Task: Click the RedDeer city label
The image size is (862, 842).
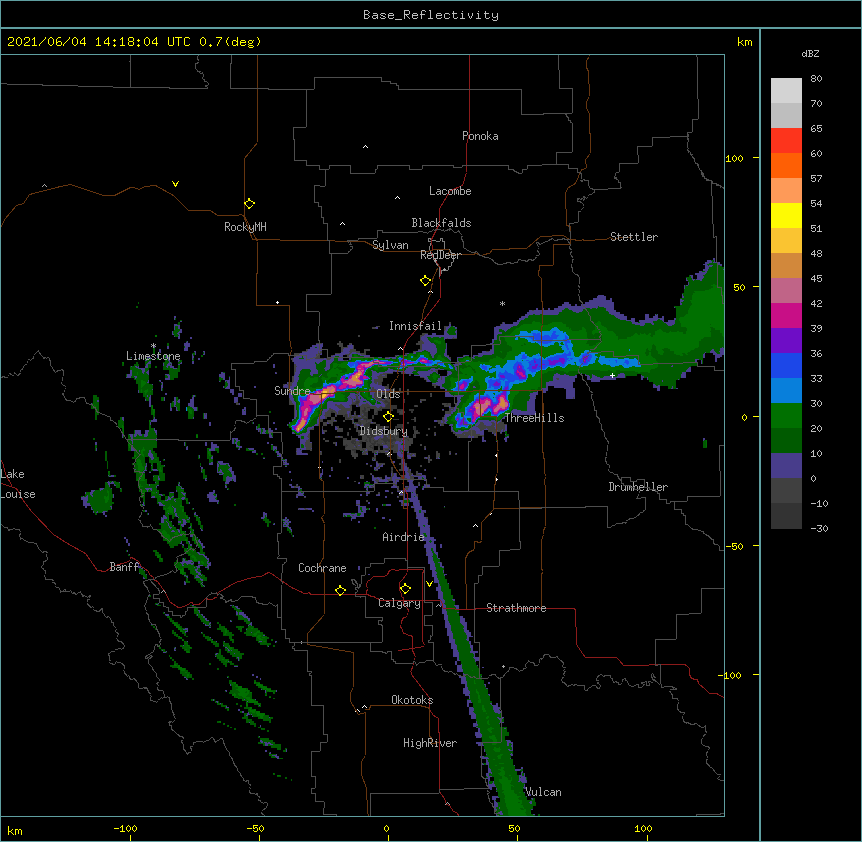Action: coord(440,255)
